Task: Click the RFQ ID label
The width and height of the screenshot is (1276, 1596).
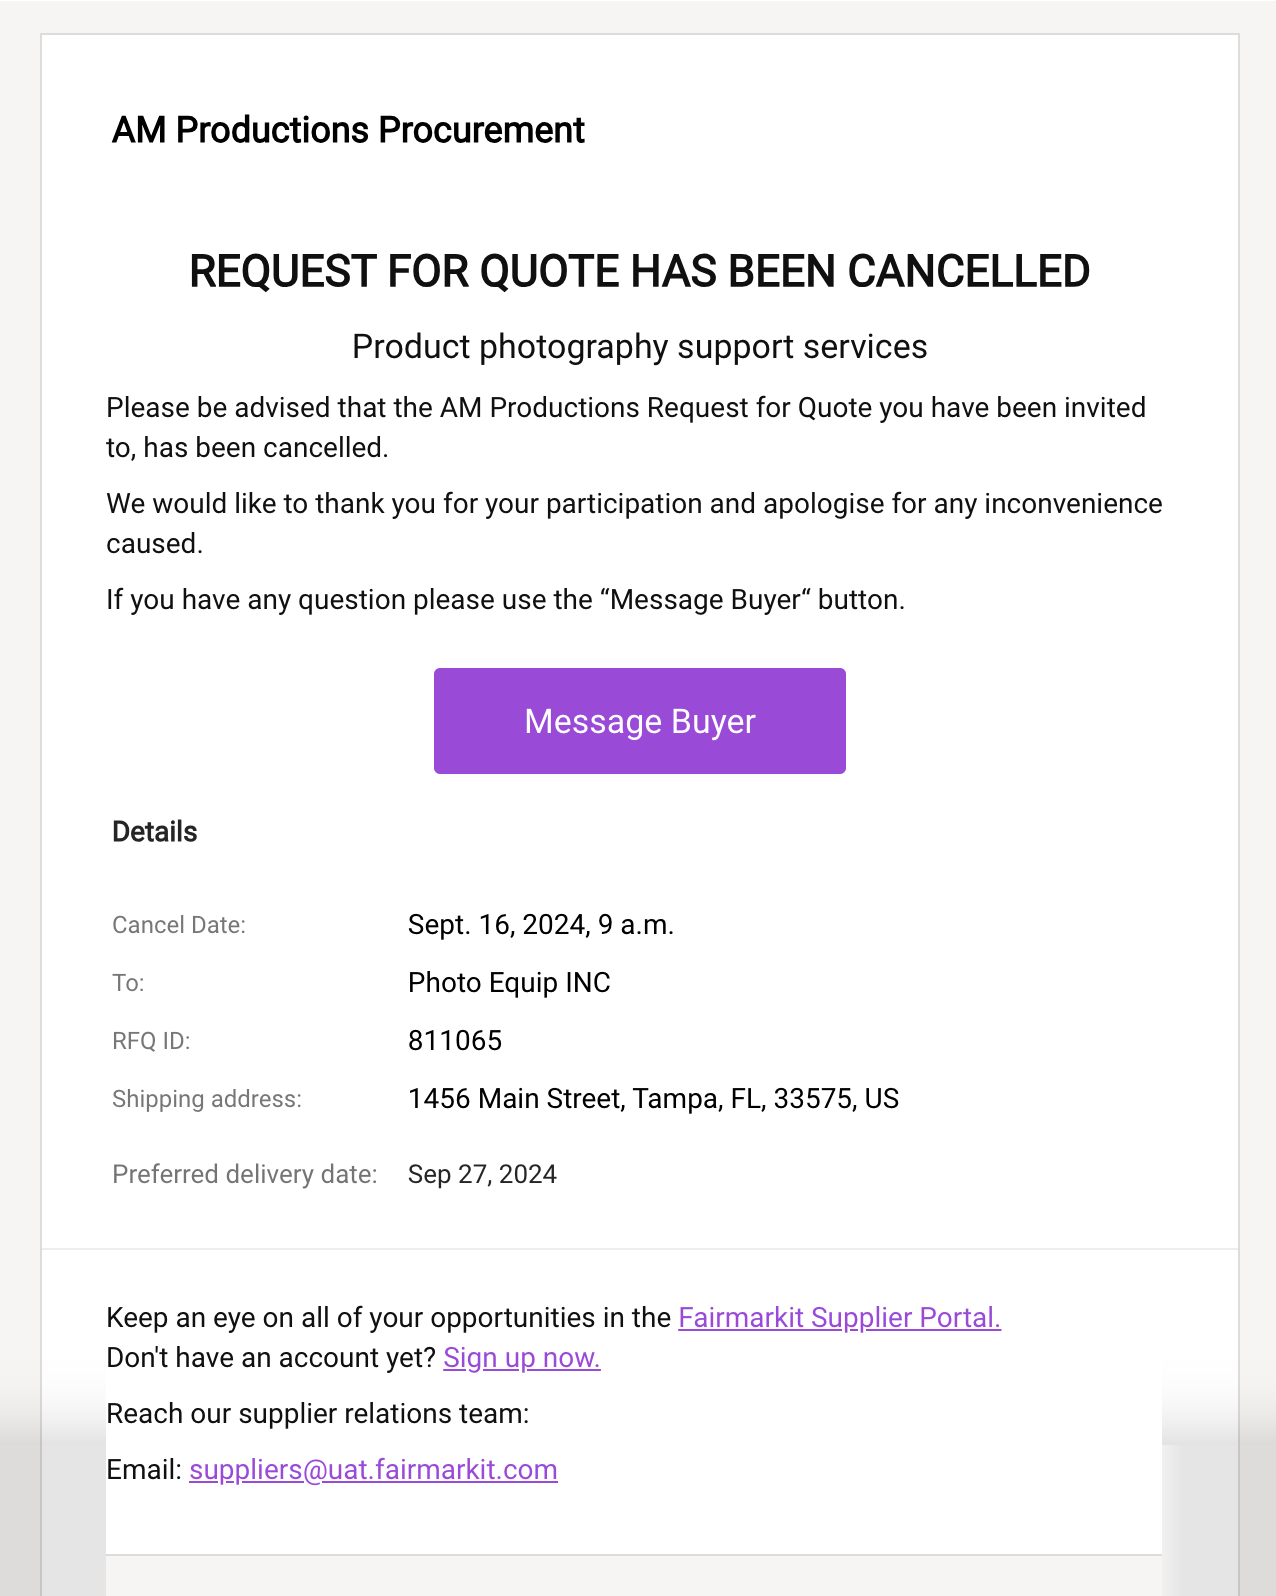Action: [151, 1041]
